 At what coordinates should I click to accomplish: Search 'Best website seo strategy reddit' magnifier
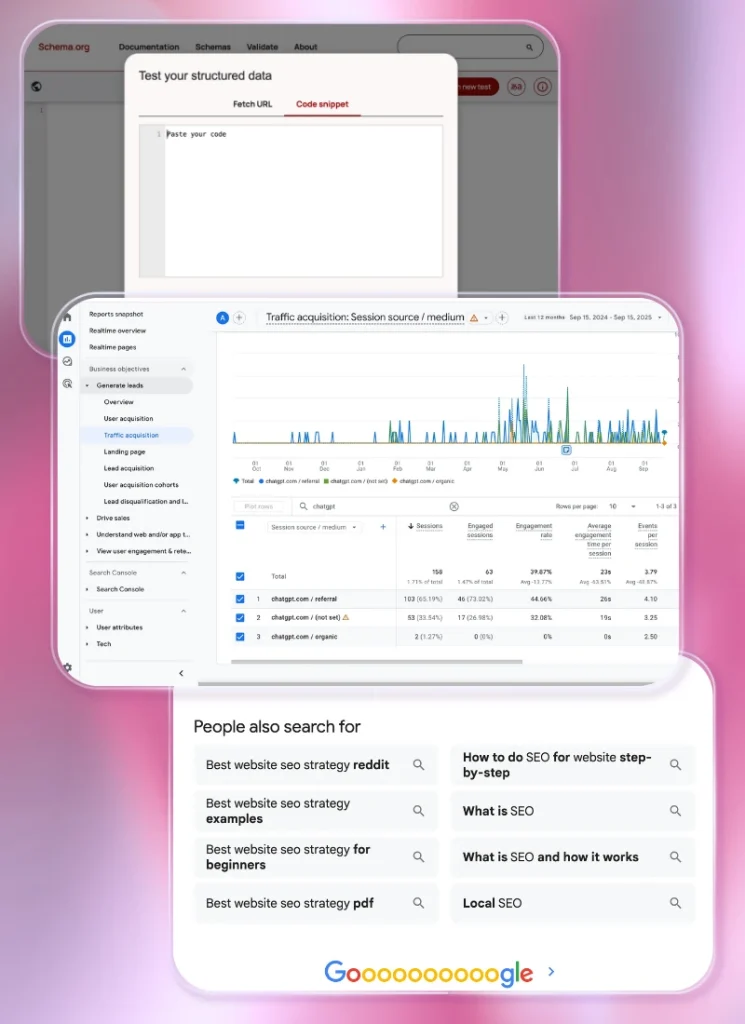419,765
